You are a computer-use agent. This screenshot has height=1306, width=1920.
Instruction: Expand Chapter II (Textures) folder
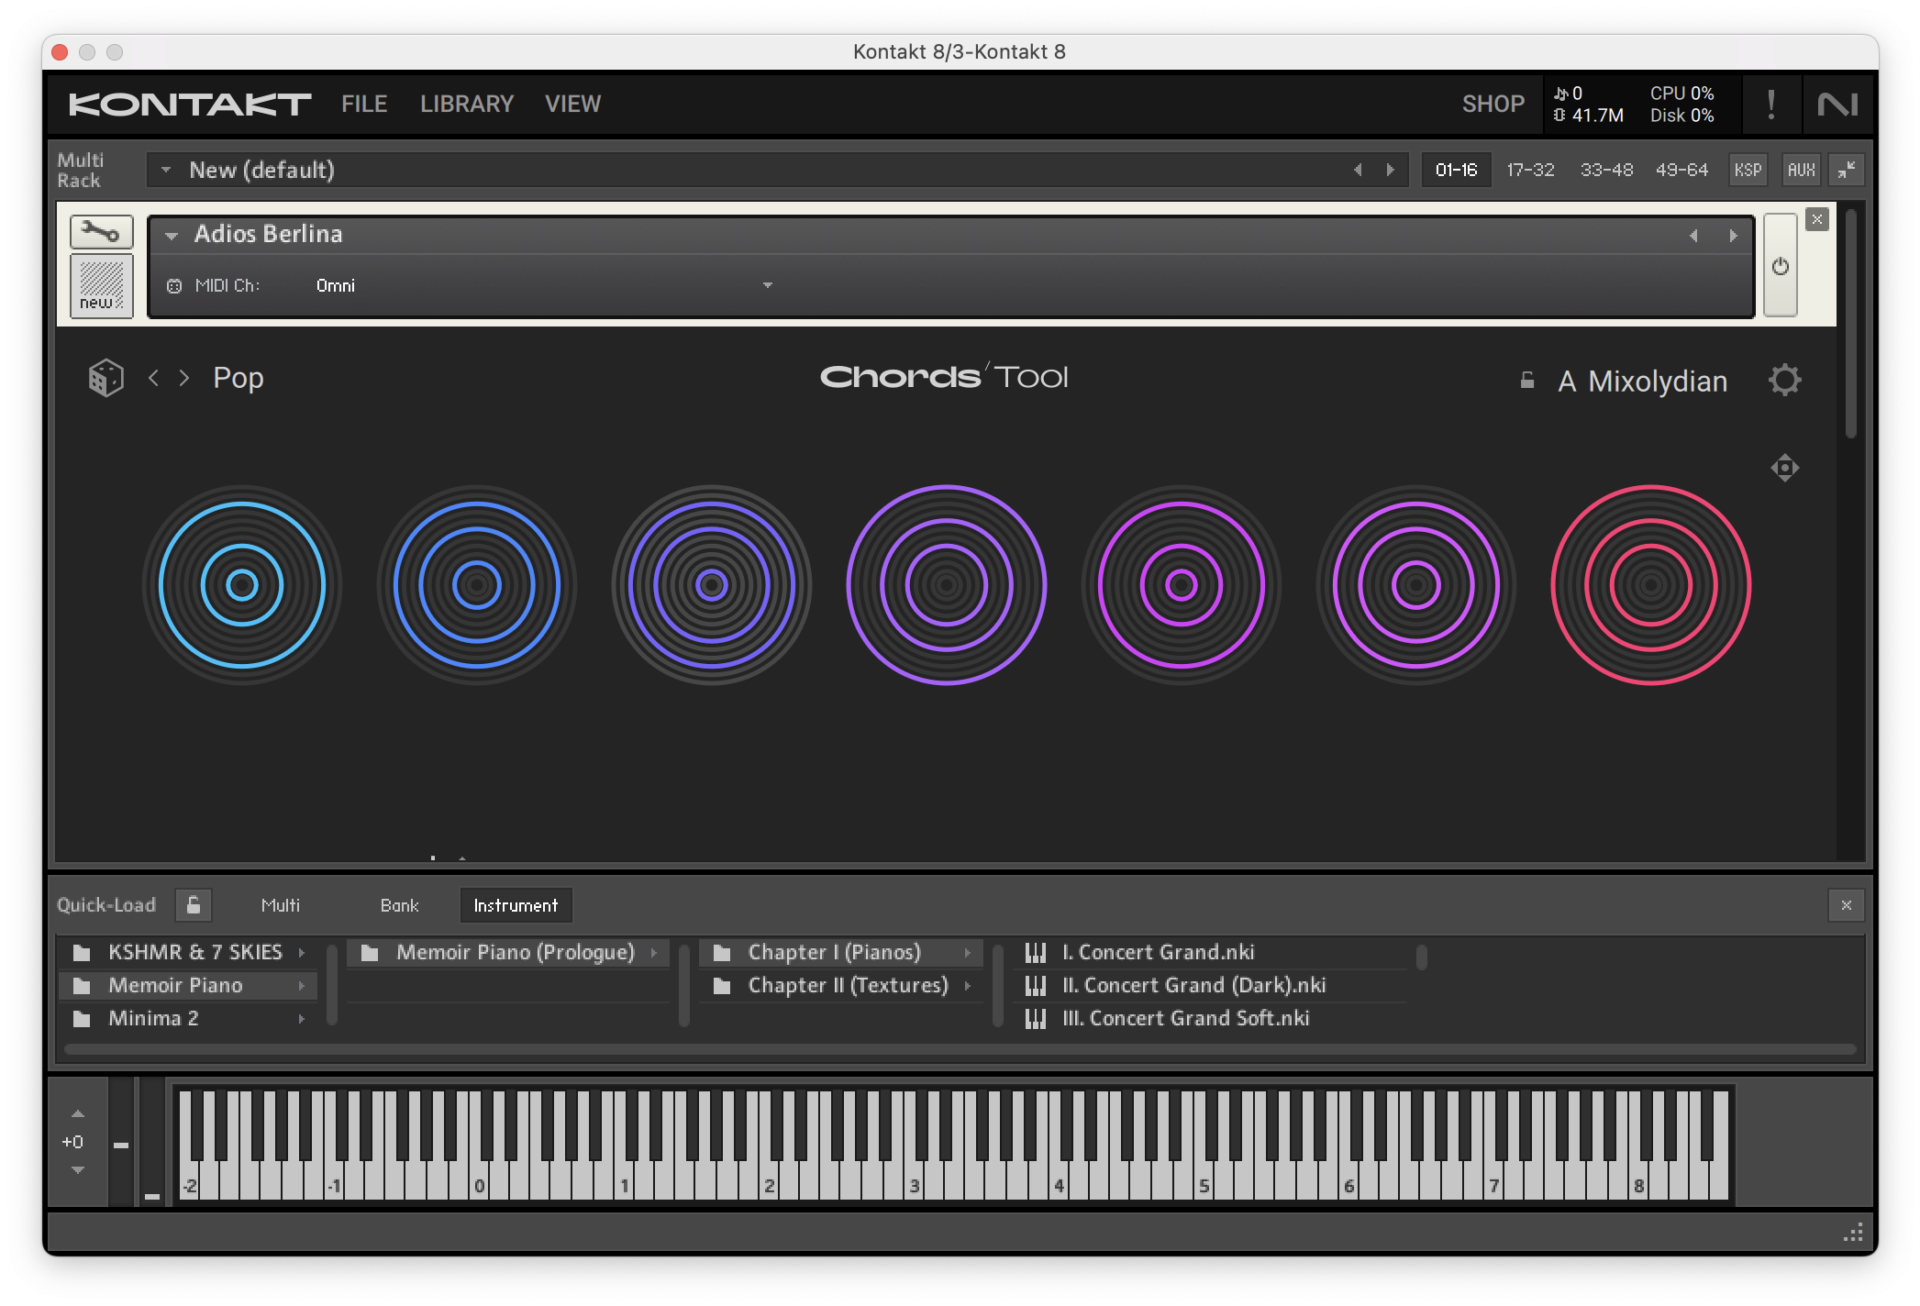842,985
